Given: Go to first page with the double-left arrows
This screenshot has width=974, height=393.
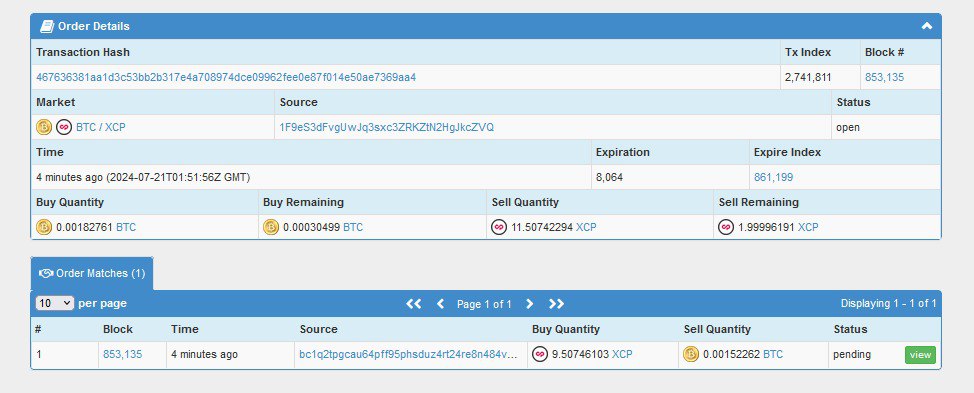Looking at the screenshot, I should (x=414, y=304).
